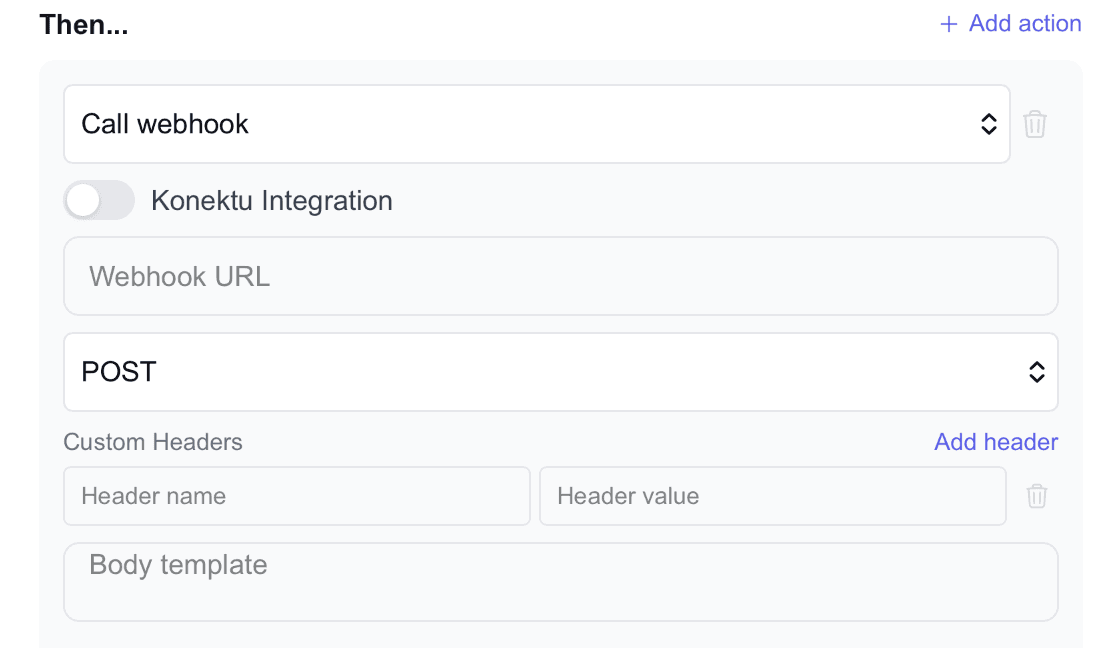Focus the Body template text area
Screen dimensions: 1112x648
(x=560, y=582)
